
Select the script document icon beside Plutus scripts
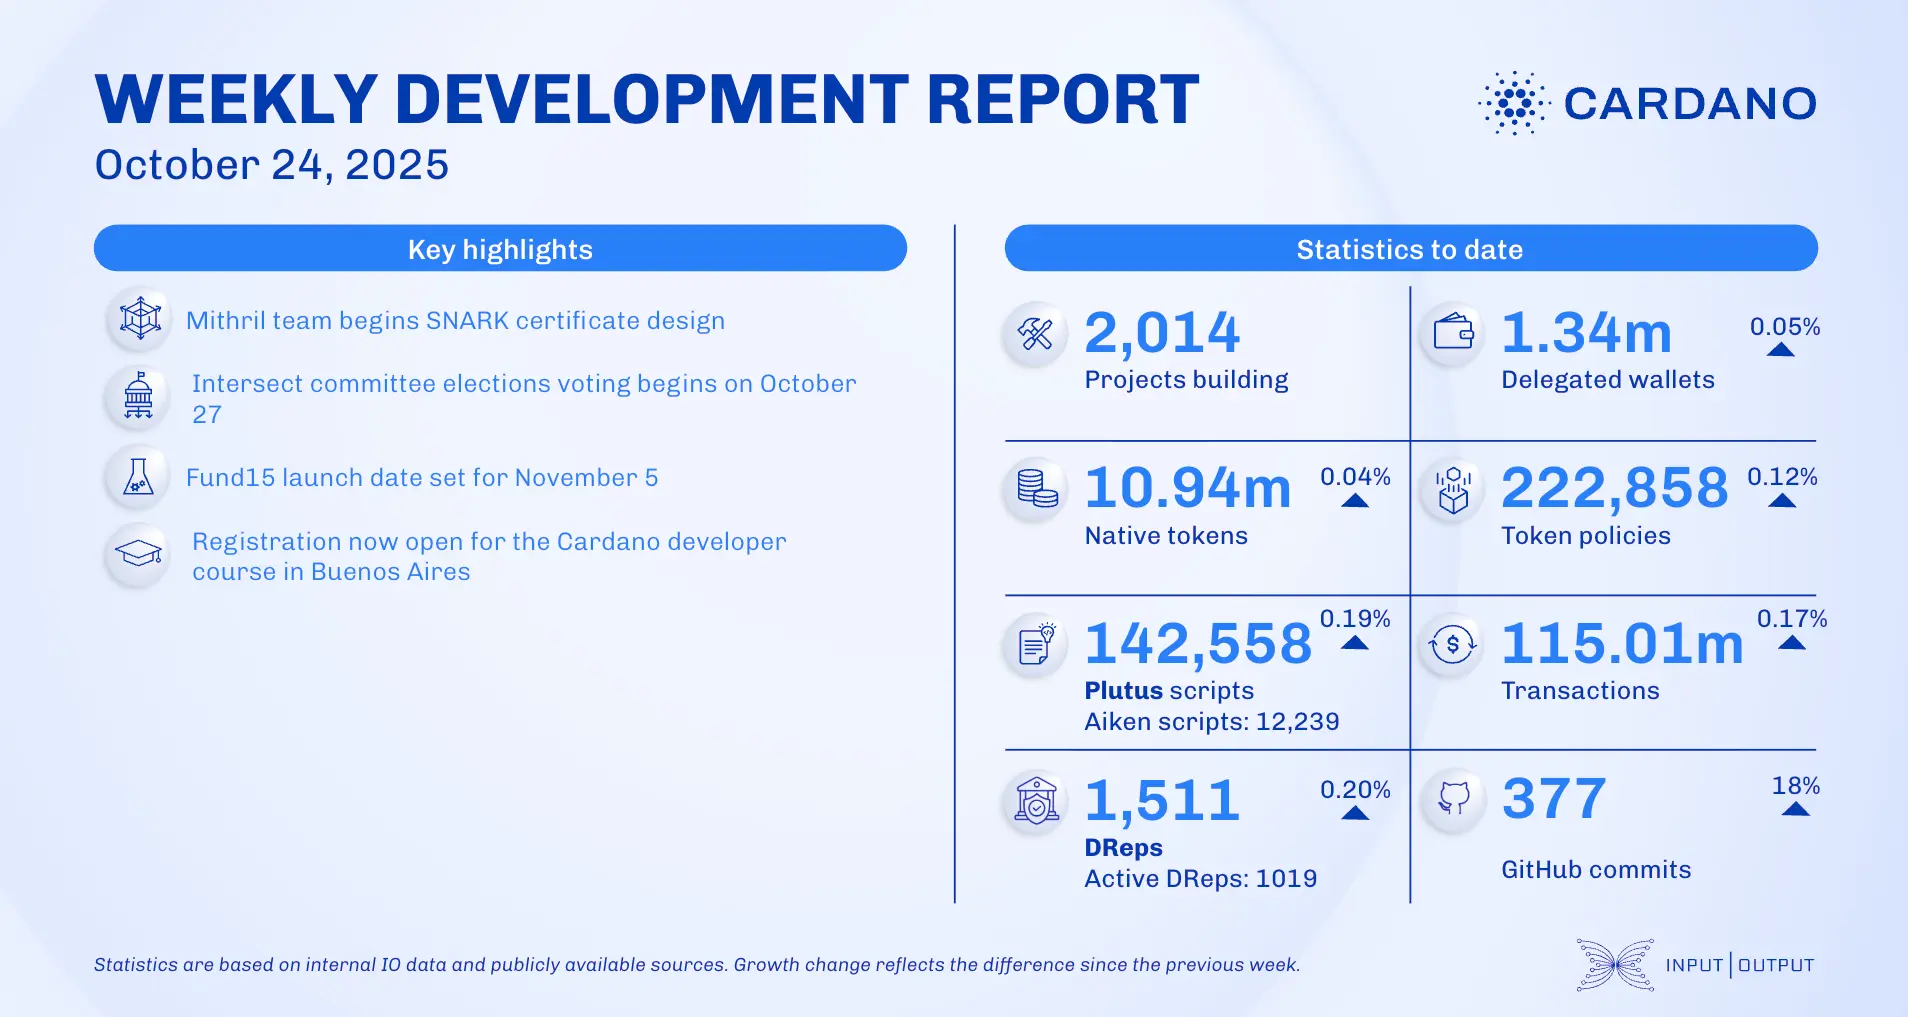(x=1037, y=645)
